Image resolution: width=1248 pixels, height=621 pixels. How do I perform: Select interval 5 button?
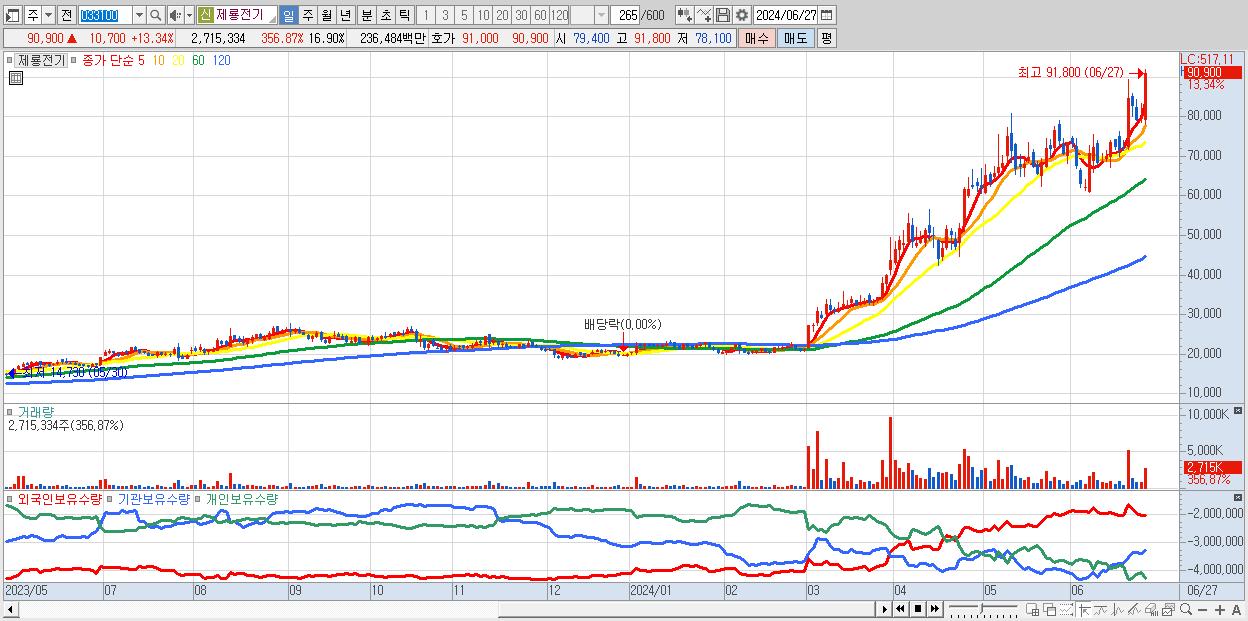click(x=464, y=15)
